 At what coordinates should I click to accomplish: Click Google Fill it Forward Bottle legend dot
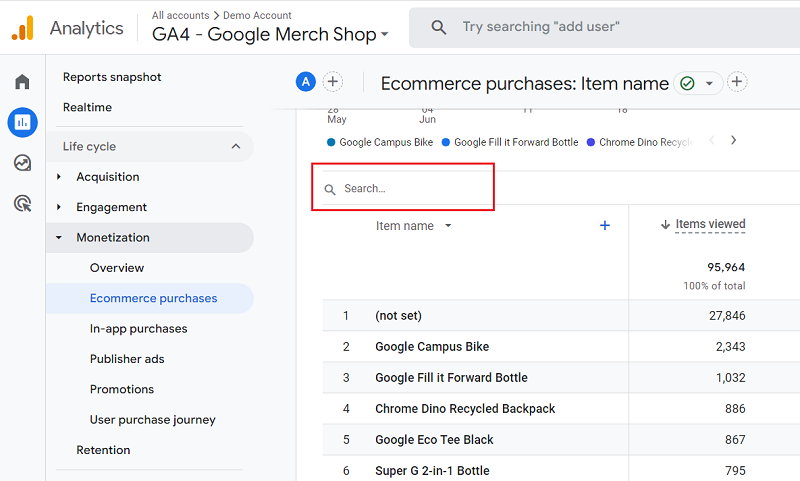[x=446, y=142]
